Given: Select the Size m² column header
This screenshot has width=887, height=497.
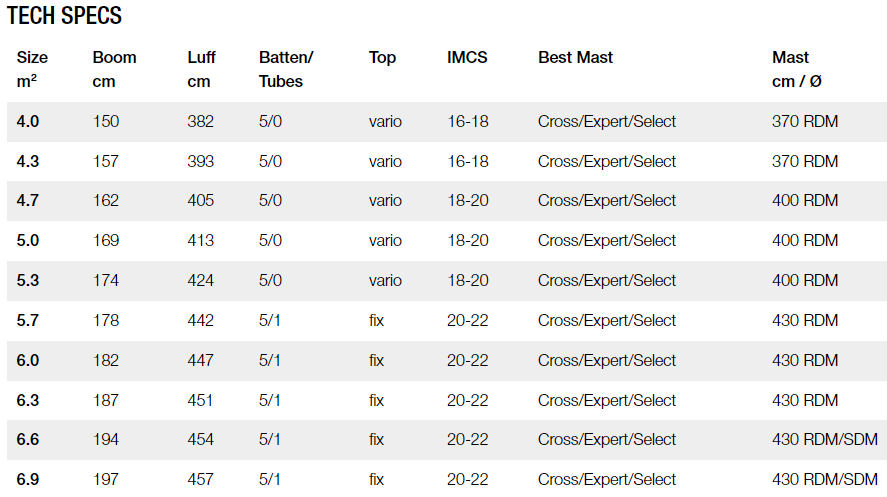Looking at the screenshot, I should pos(32,70).
